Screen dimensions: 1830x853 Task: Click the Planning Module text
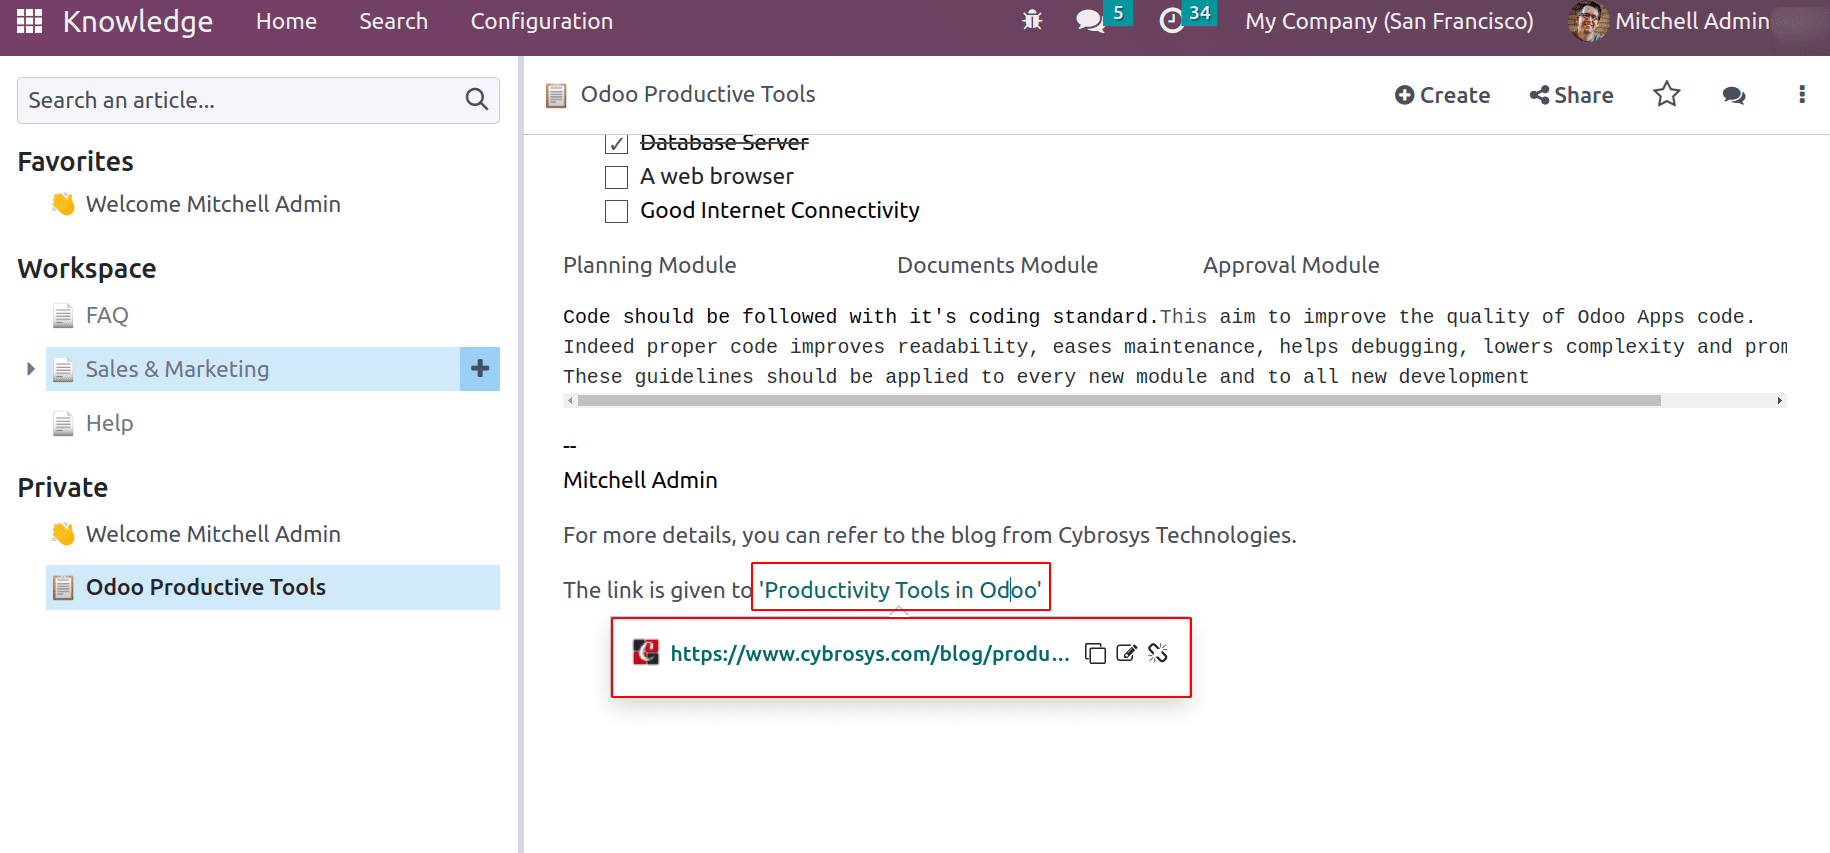pos(649,265)
